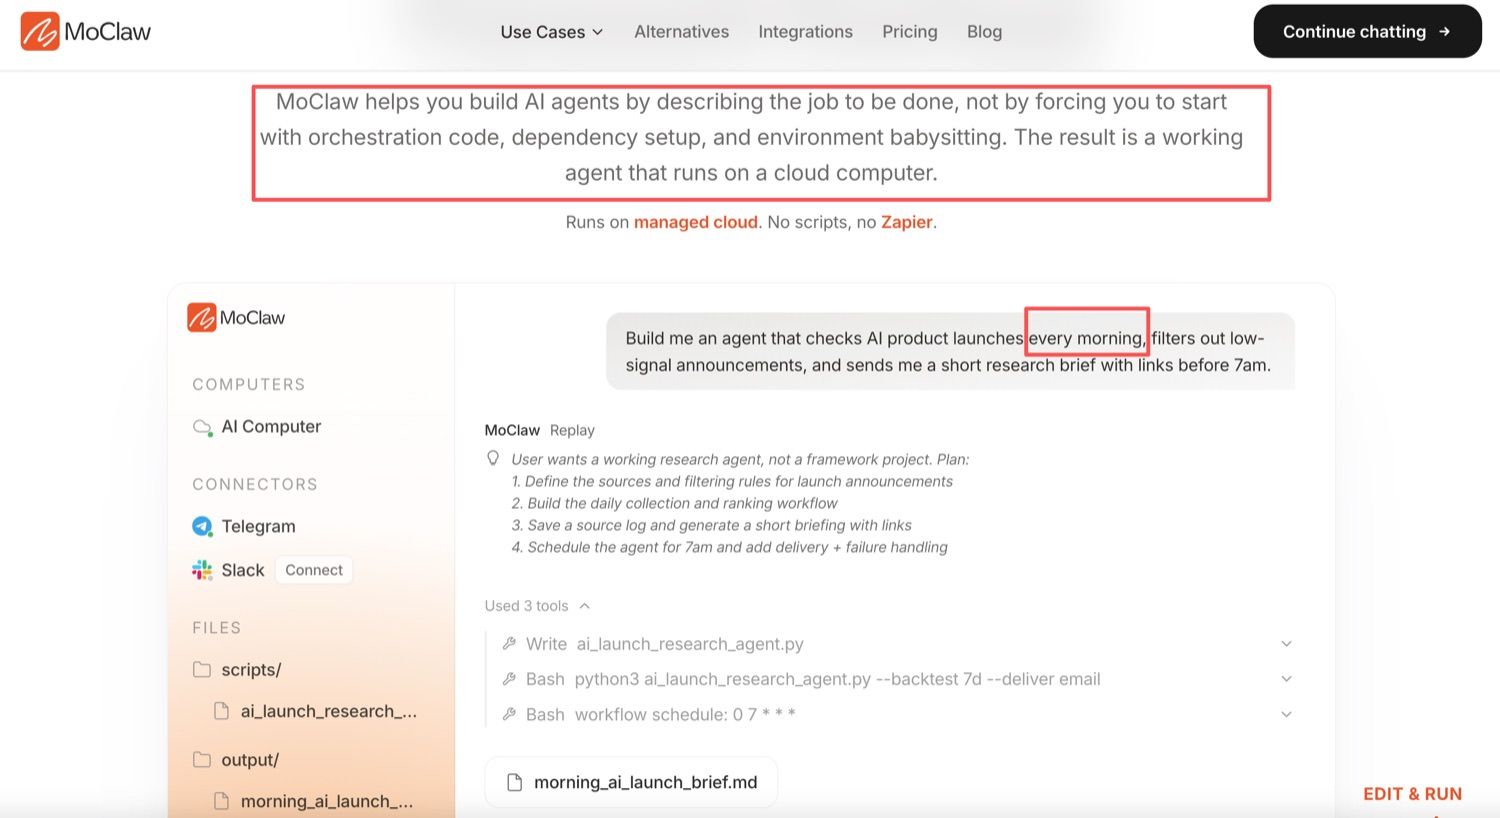This screenshot has height=818, width=1500.
Task: Click the MoClaw logo in the header
Action: click(x=86, y=32)
